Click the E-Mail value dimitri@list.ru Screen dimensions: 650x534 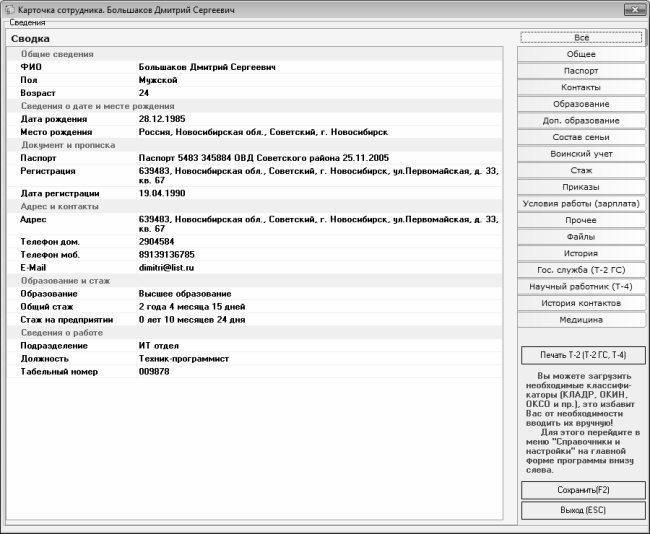tap(166, 268)
